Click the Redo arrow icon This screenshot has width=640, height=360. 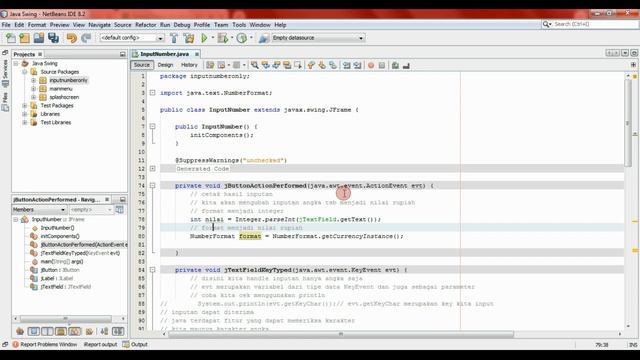(86, 38)
